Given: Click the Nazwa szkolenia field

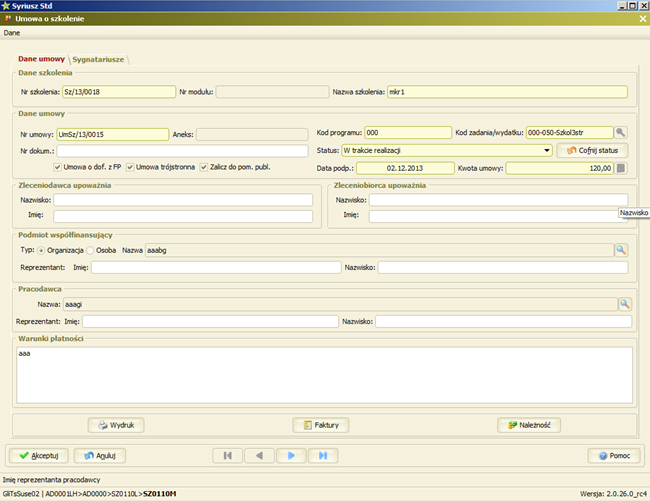Looking at the screenshot, I should [507, 92].
